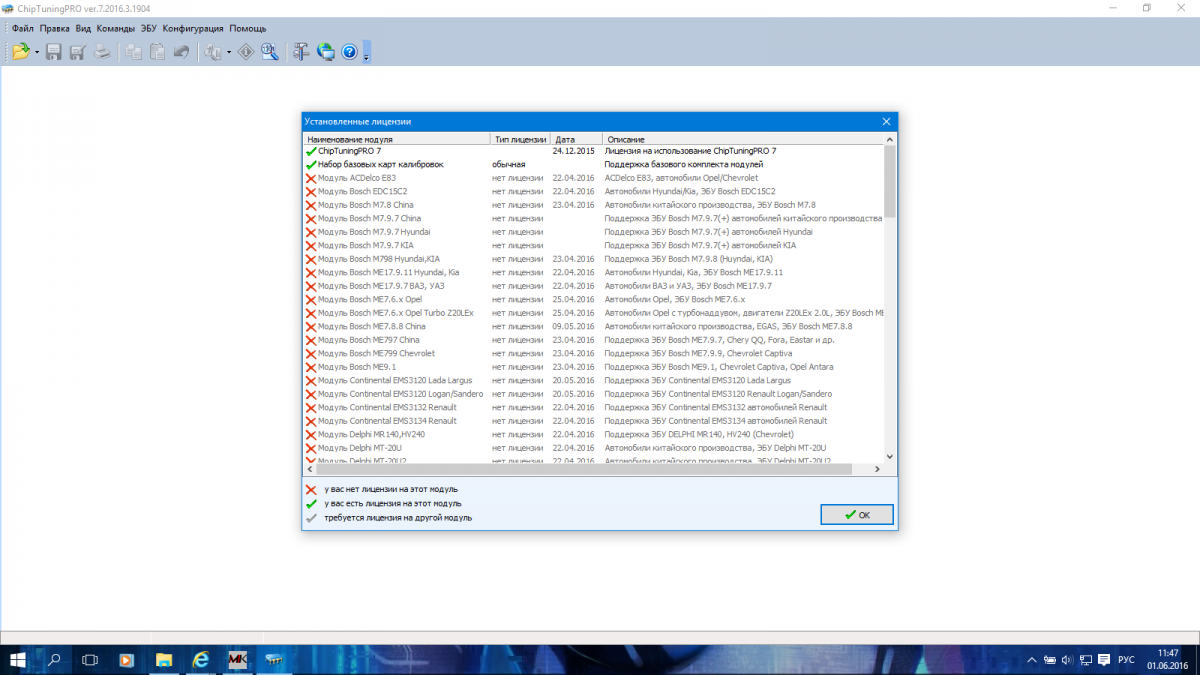Expand the toolbar overflow options arrow
The image size is (1200, 675).
tap(367, 52)
